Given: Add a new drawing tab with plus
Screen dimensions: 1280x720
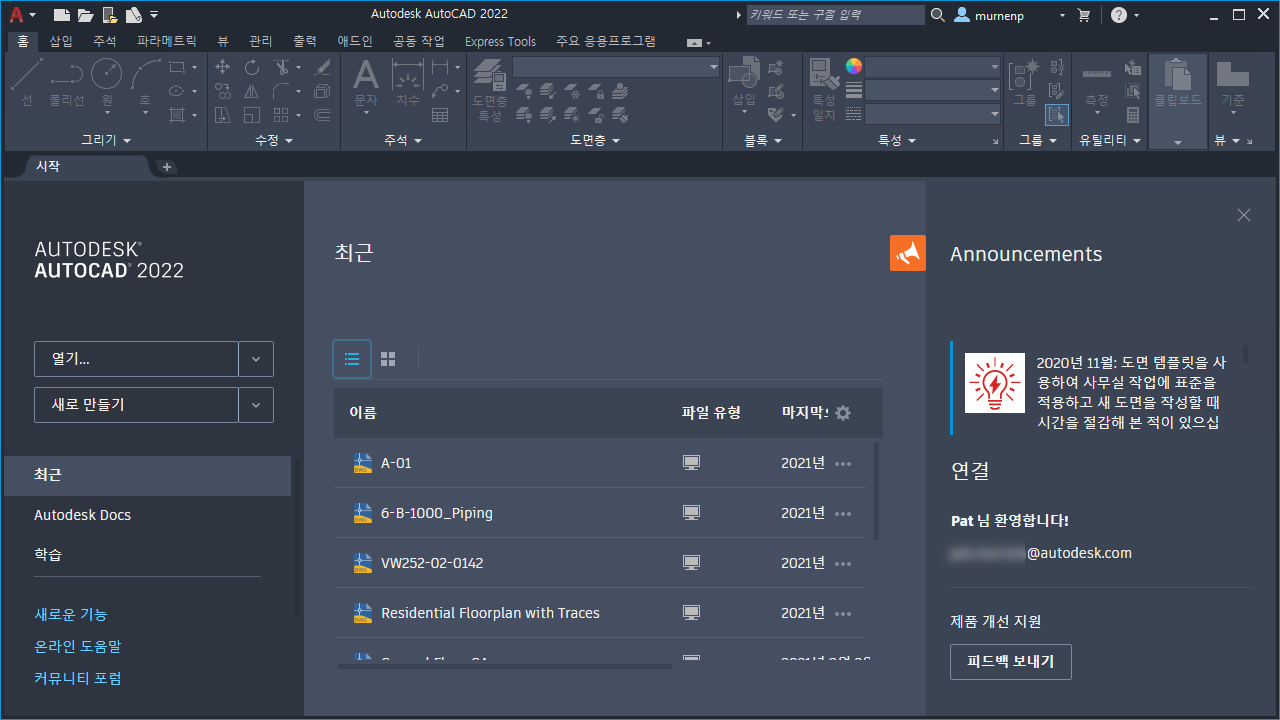Looking at the screenshot, I should coord(167,167).
